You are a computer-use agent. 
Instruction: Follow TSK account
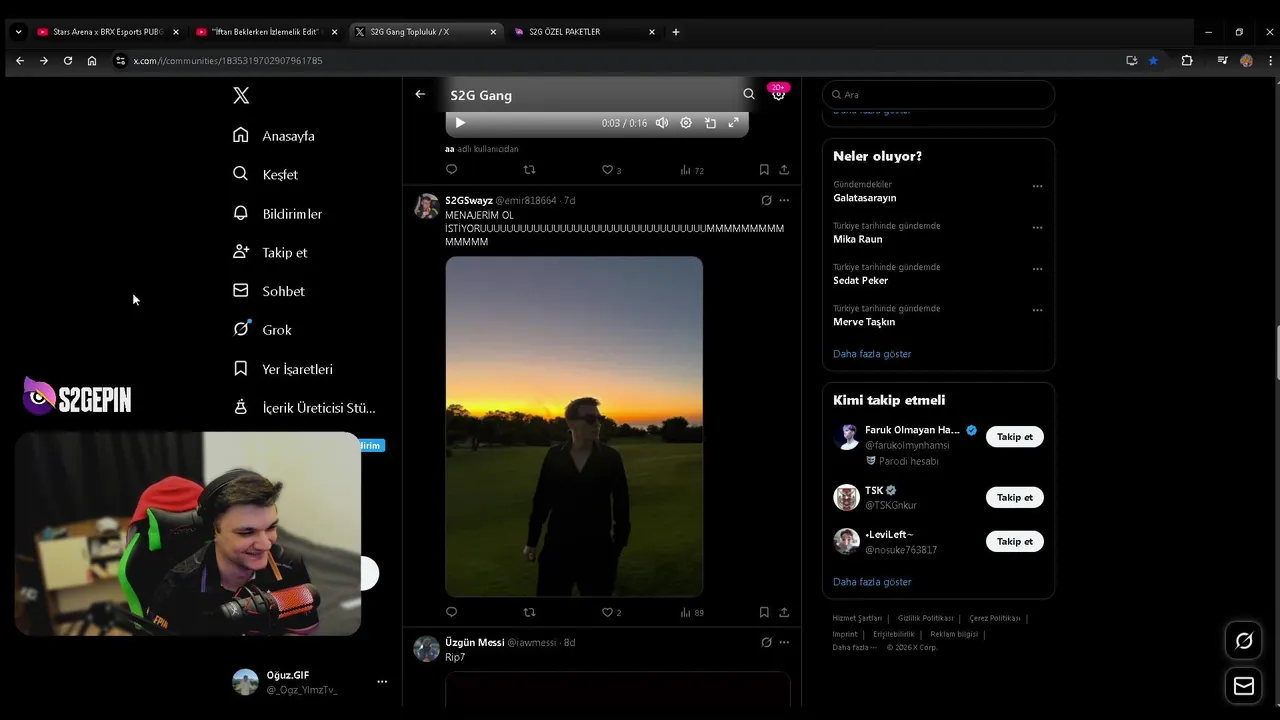coord(1014,497)
